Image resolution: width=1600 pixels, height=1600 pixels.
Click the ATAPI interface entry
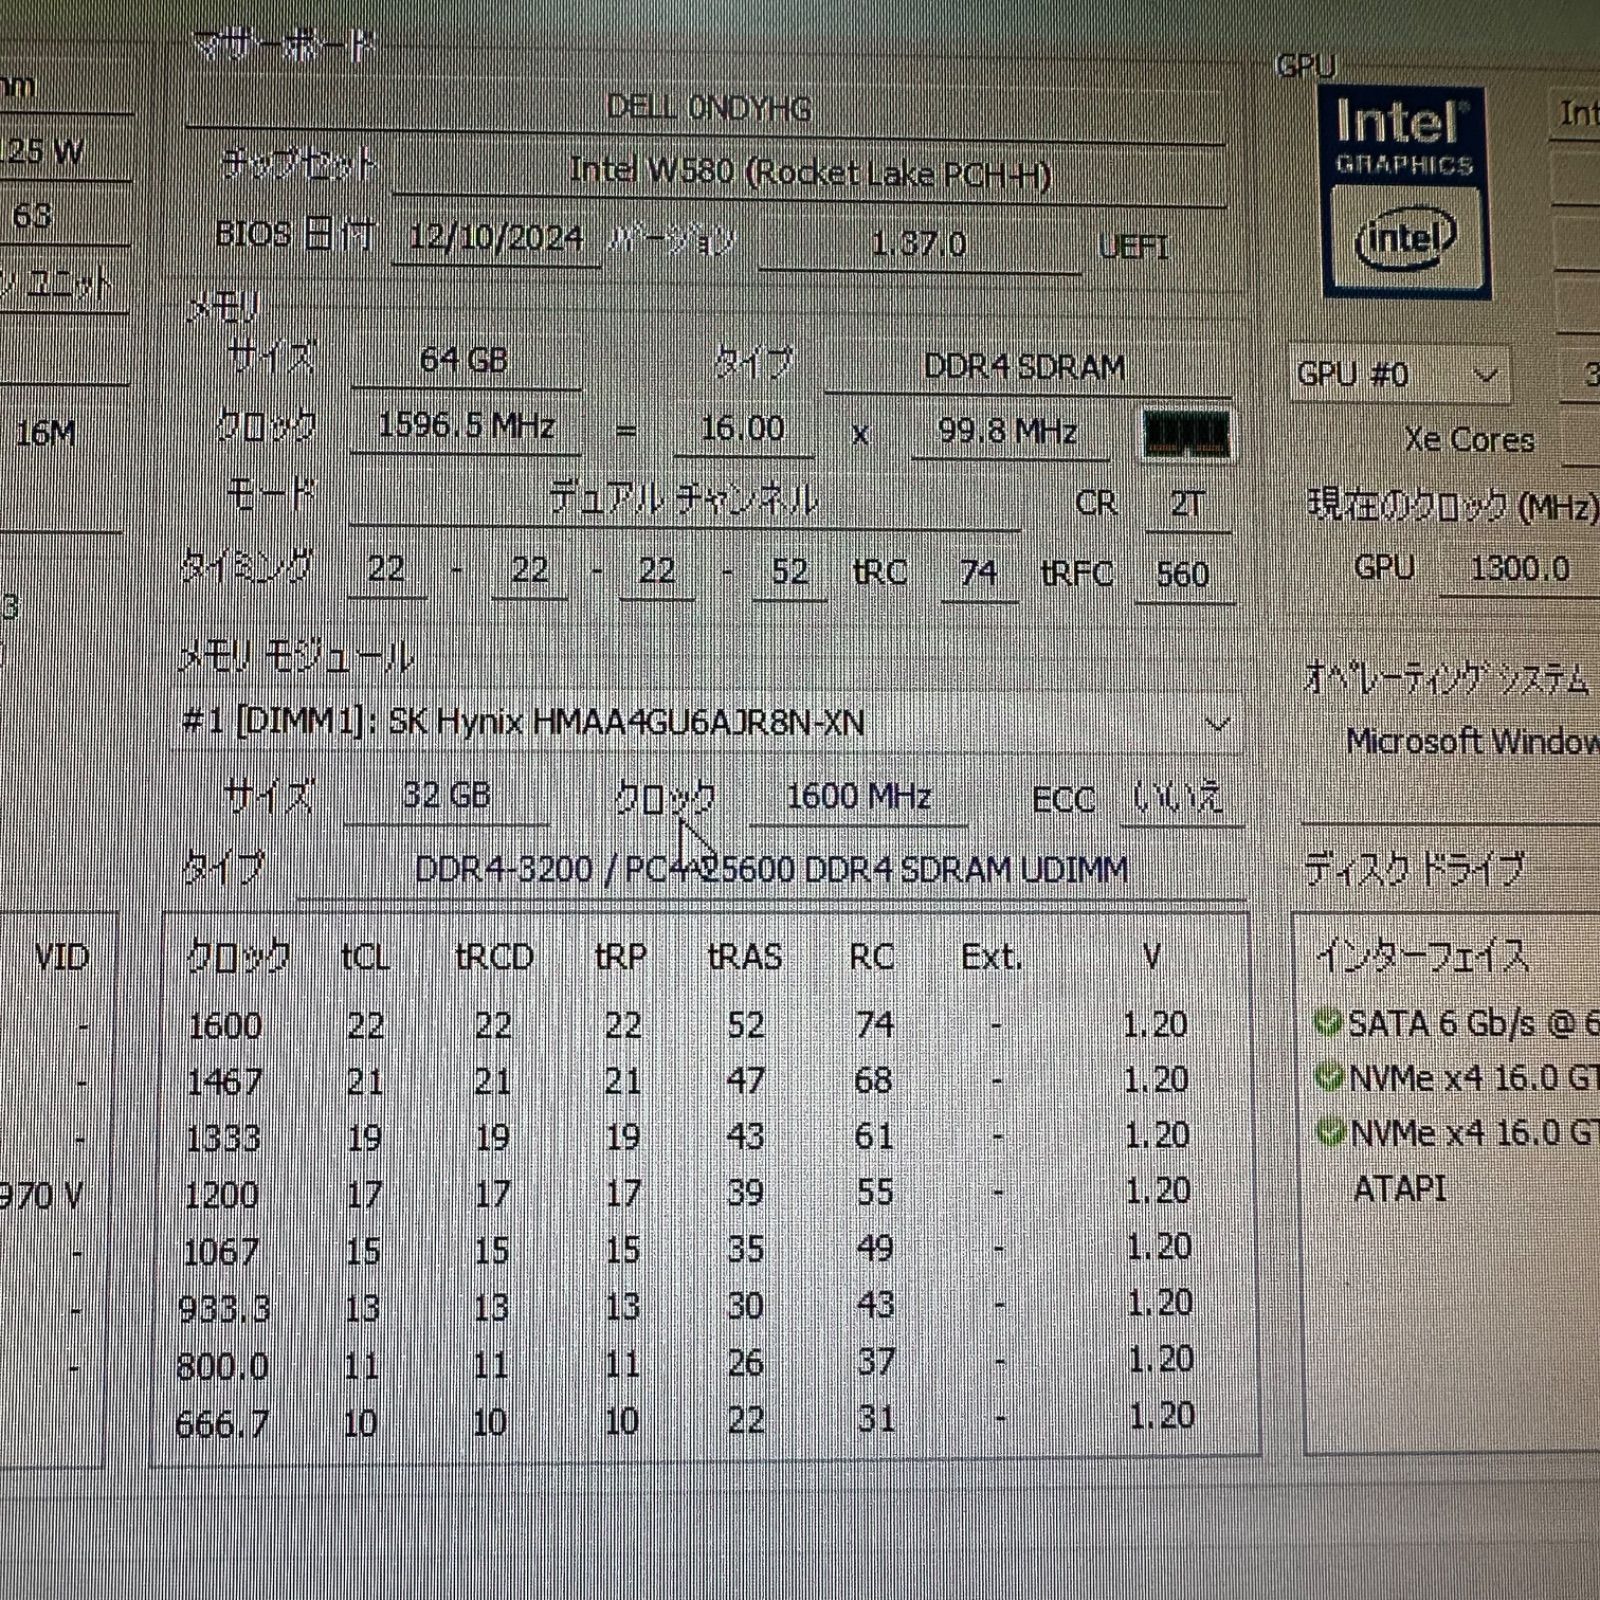(x=1399, y=1189)
